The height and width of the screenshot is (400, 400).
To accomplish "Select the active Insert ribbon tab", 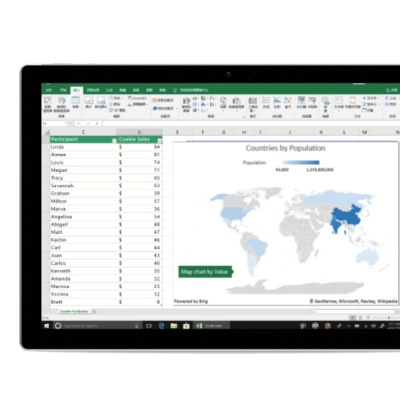I will point(77,90).
